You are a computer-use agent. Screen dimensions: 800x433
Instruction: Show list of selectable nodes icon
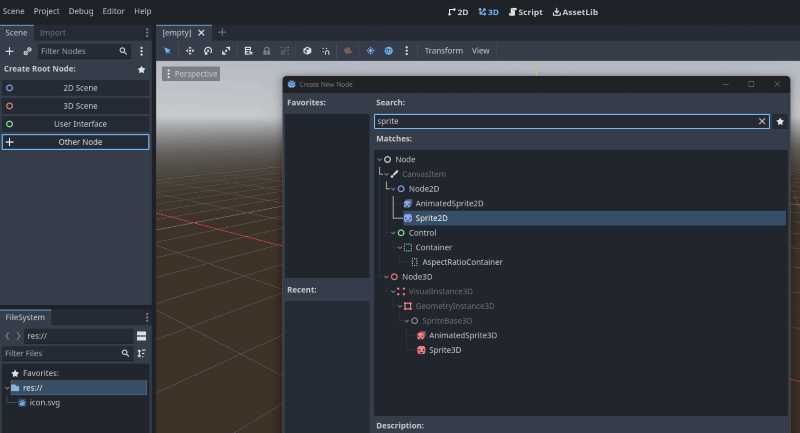[x=248, y=51]
